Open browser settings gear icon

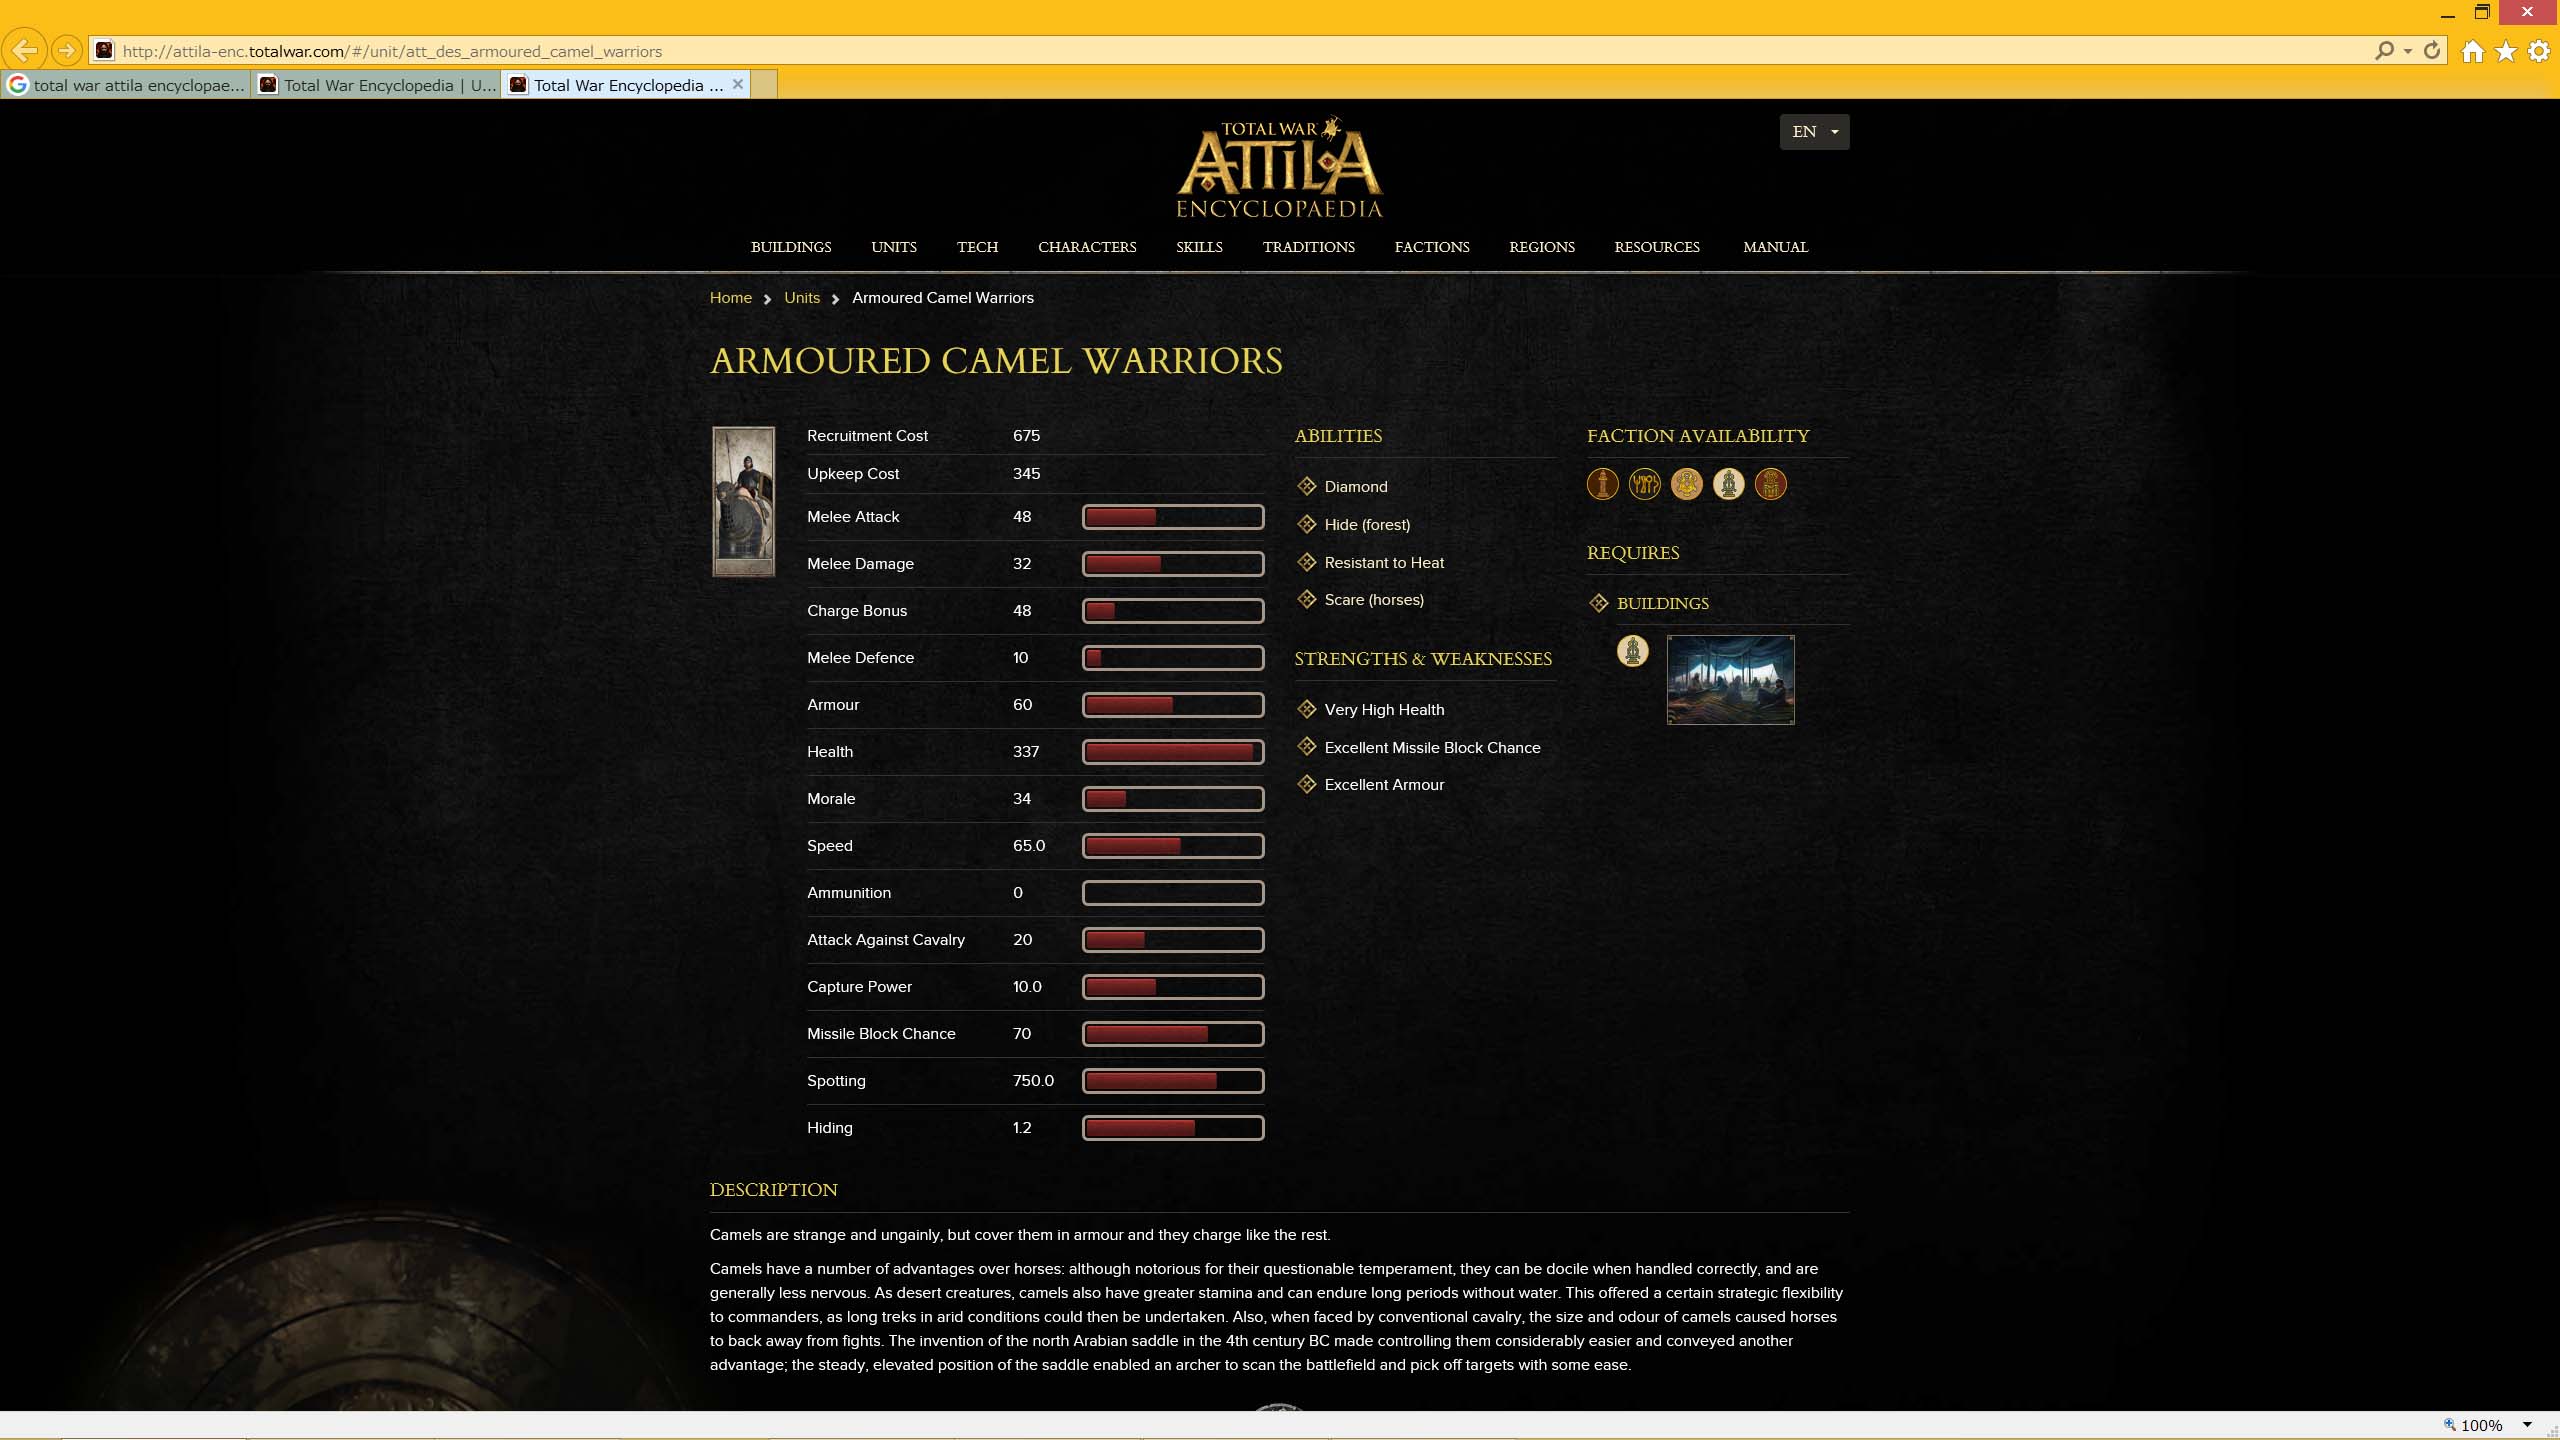click(2539, 51)
